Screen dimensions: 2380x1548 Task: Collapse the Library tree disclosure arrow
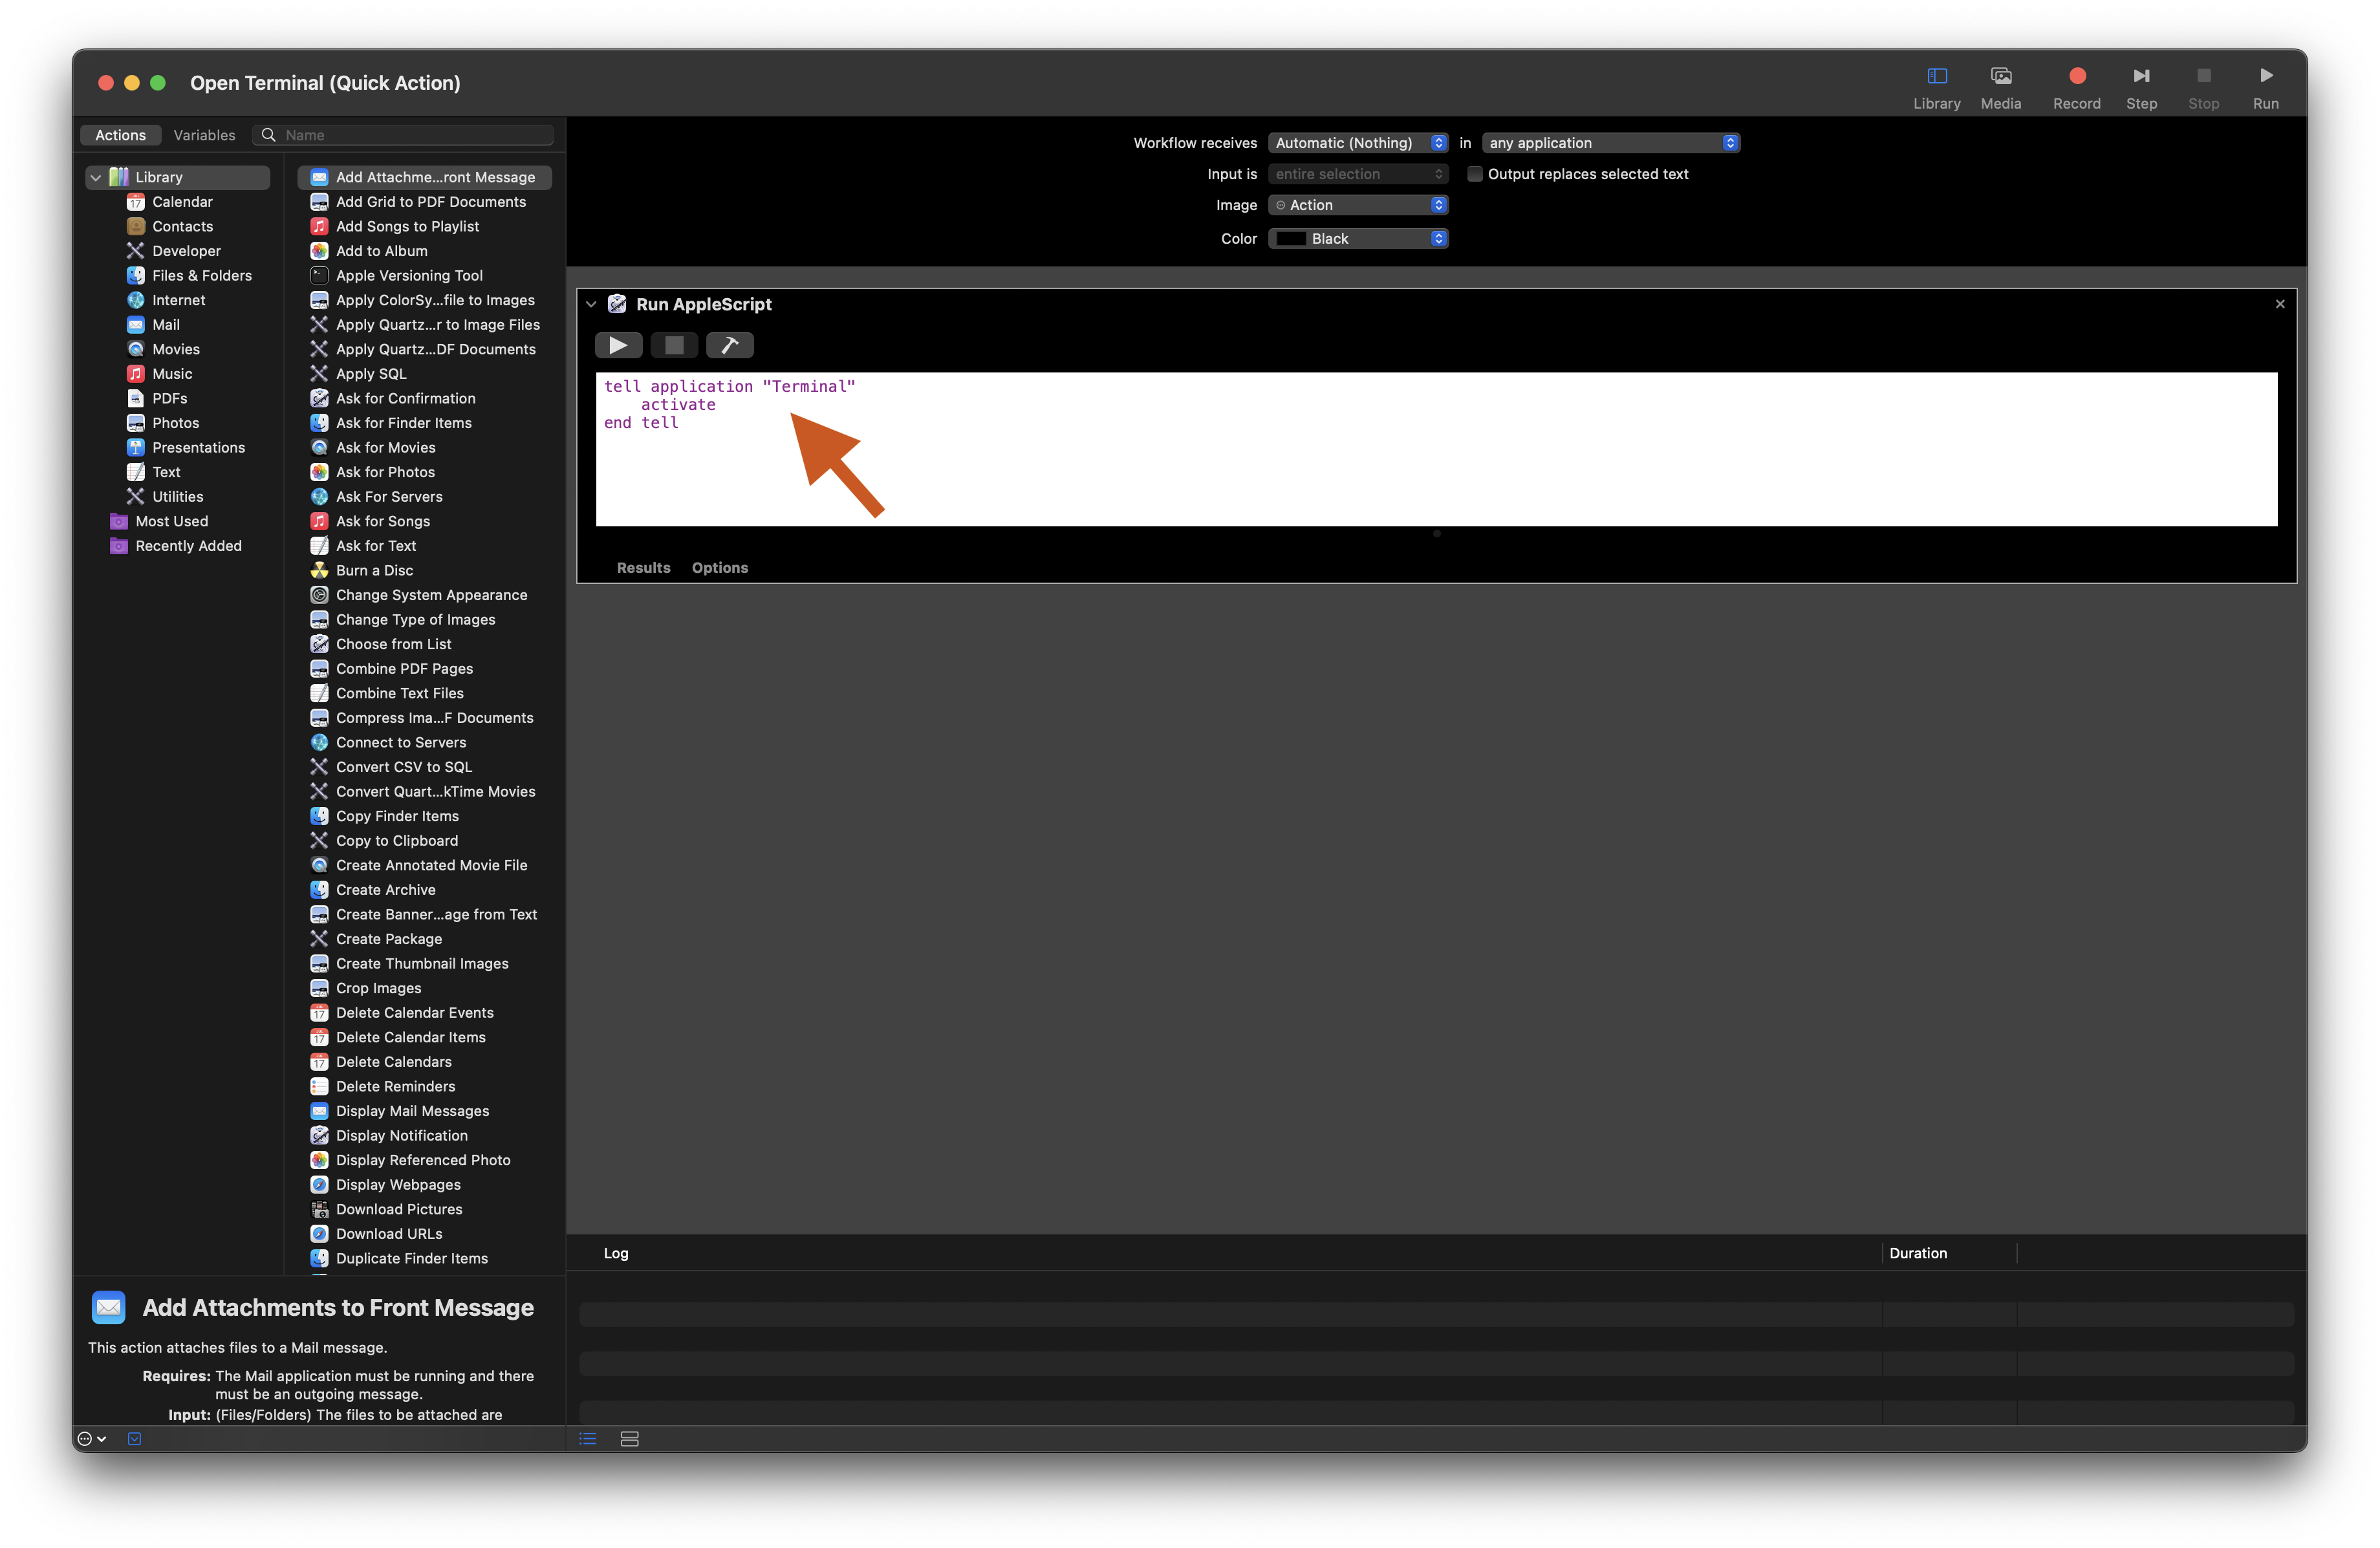click(x=96, y=177)
